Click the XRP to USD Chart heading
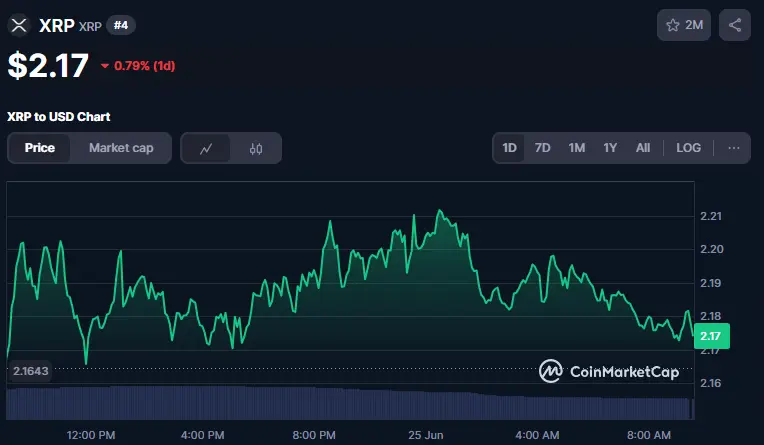 coord(58,117)
